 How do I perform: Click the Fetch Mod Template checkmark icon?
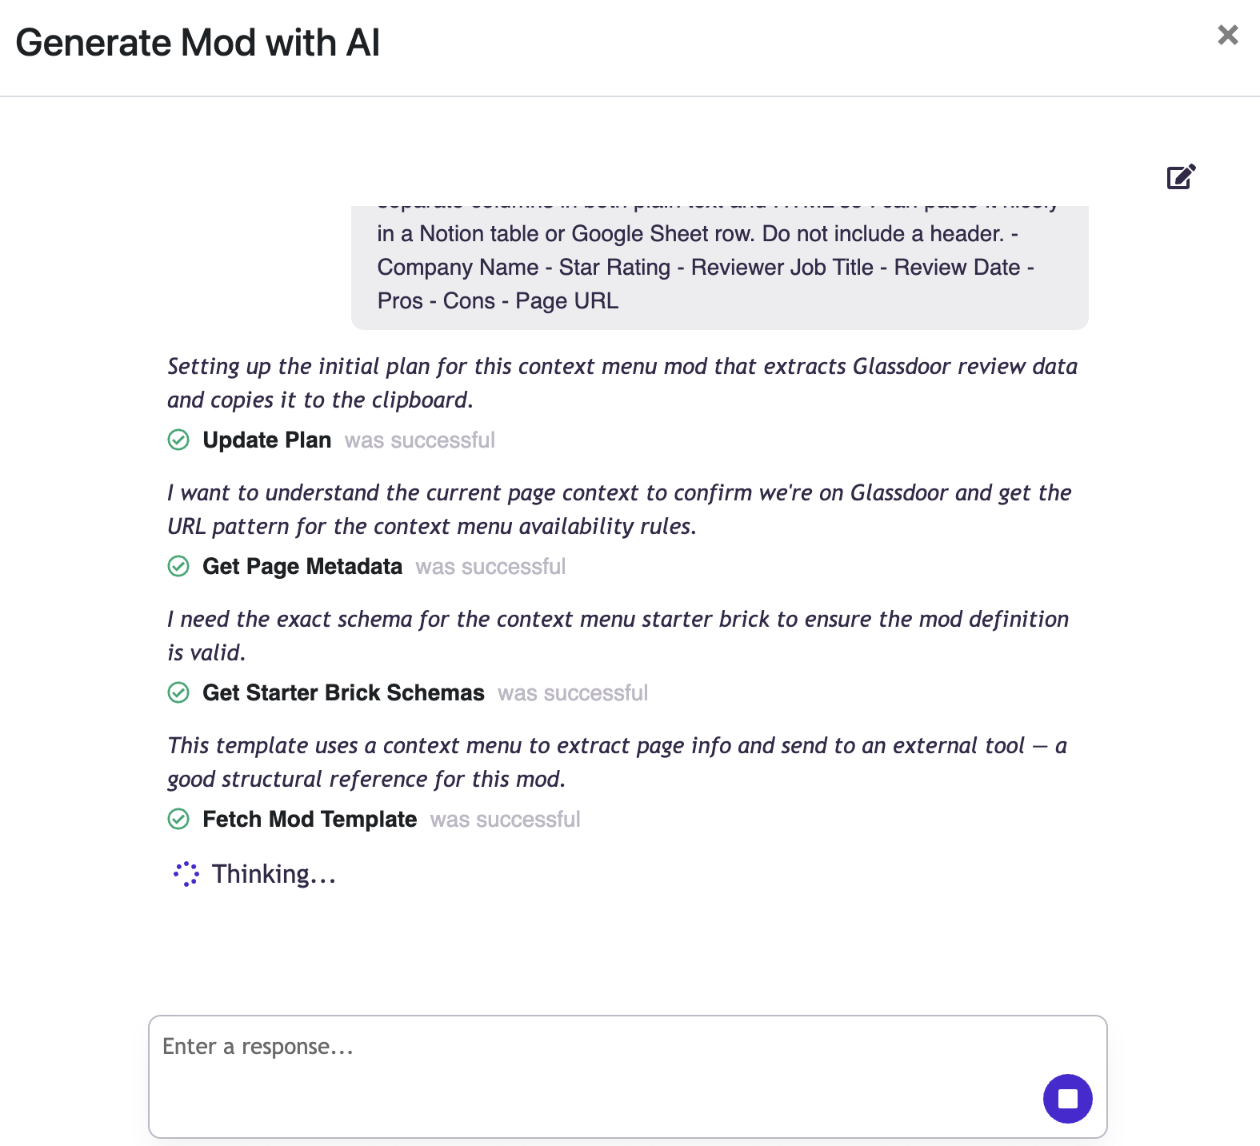click(x=178, y=819)
